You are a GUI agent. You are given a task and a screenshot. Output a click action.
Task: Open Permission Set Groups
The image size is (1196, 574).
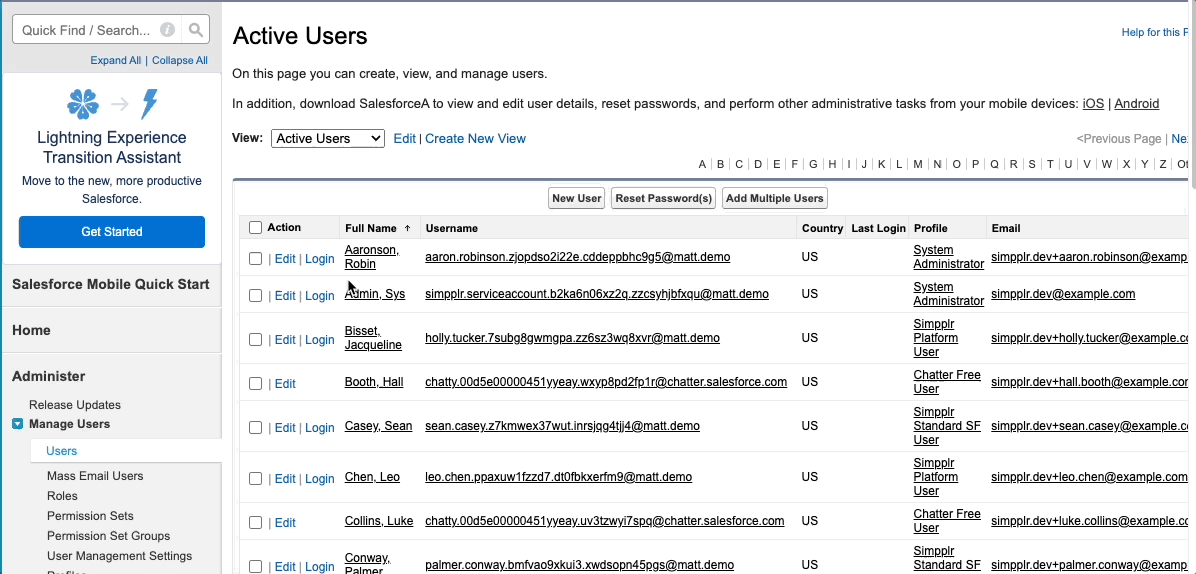tap(108, 536)
